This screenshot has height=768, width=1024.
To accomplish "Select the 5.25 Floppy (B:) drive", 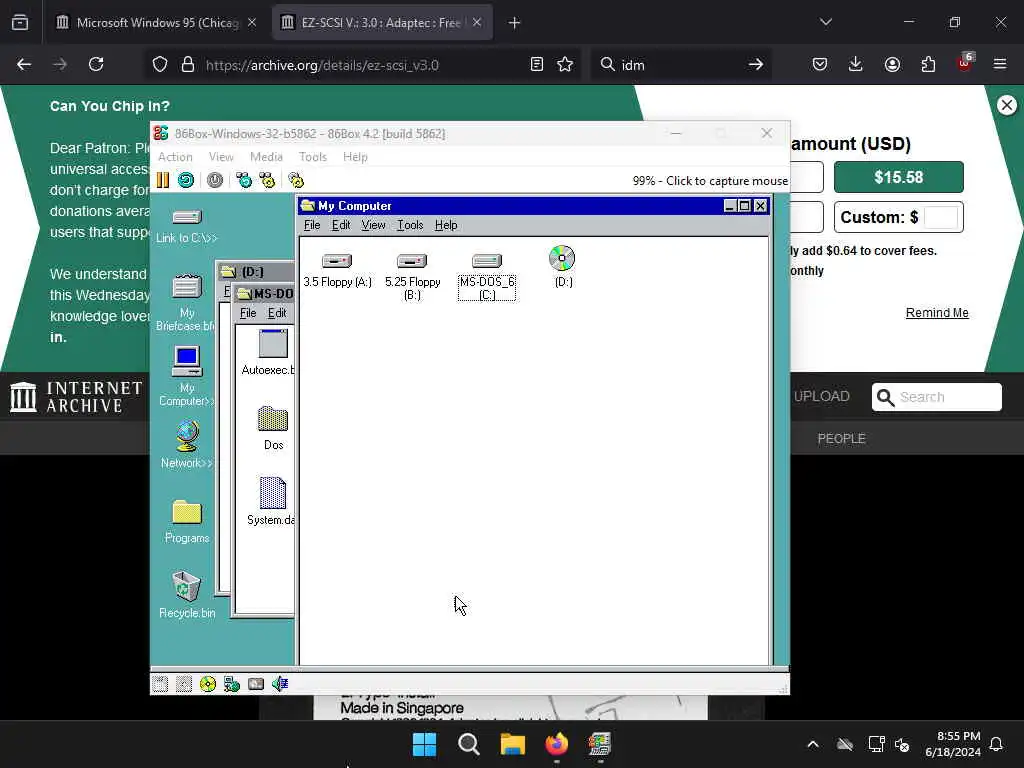I will point(412,277).
